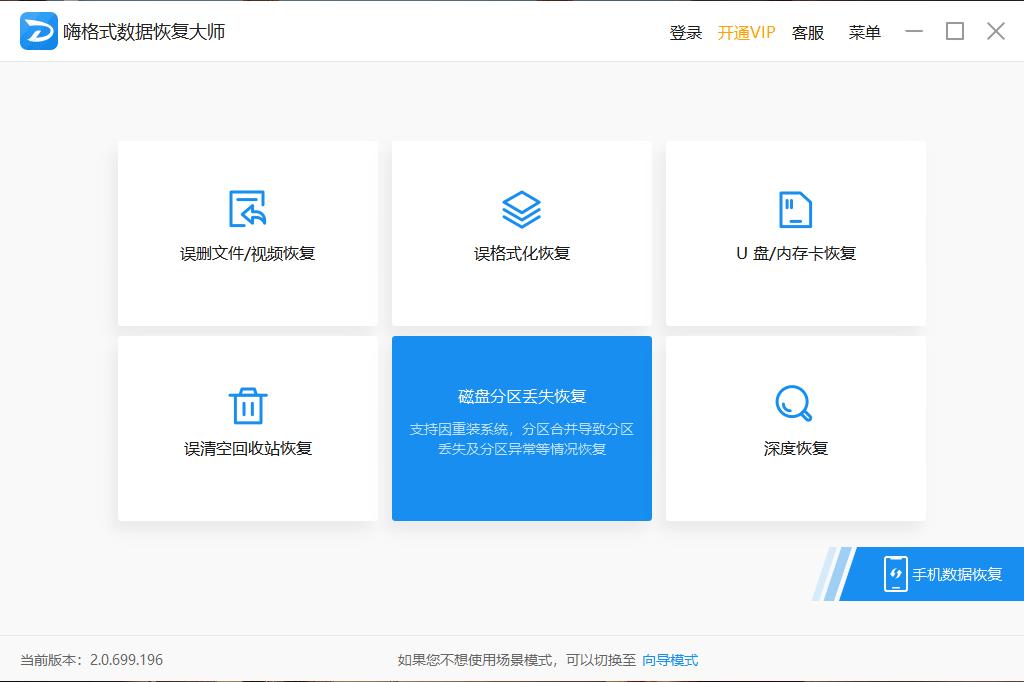
Task: Start 深度恢复 deep recovery mode
Action: pos(795,429)
